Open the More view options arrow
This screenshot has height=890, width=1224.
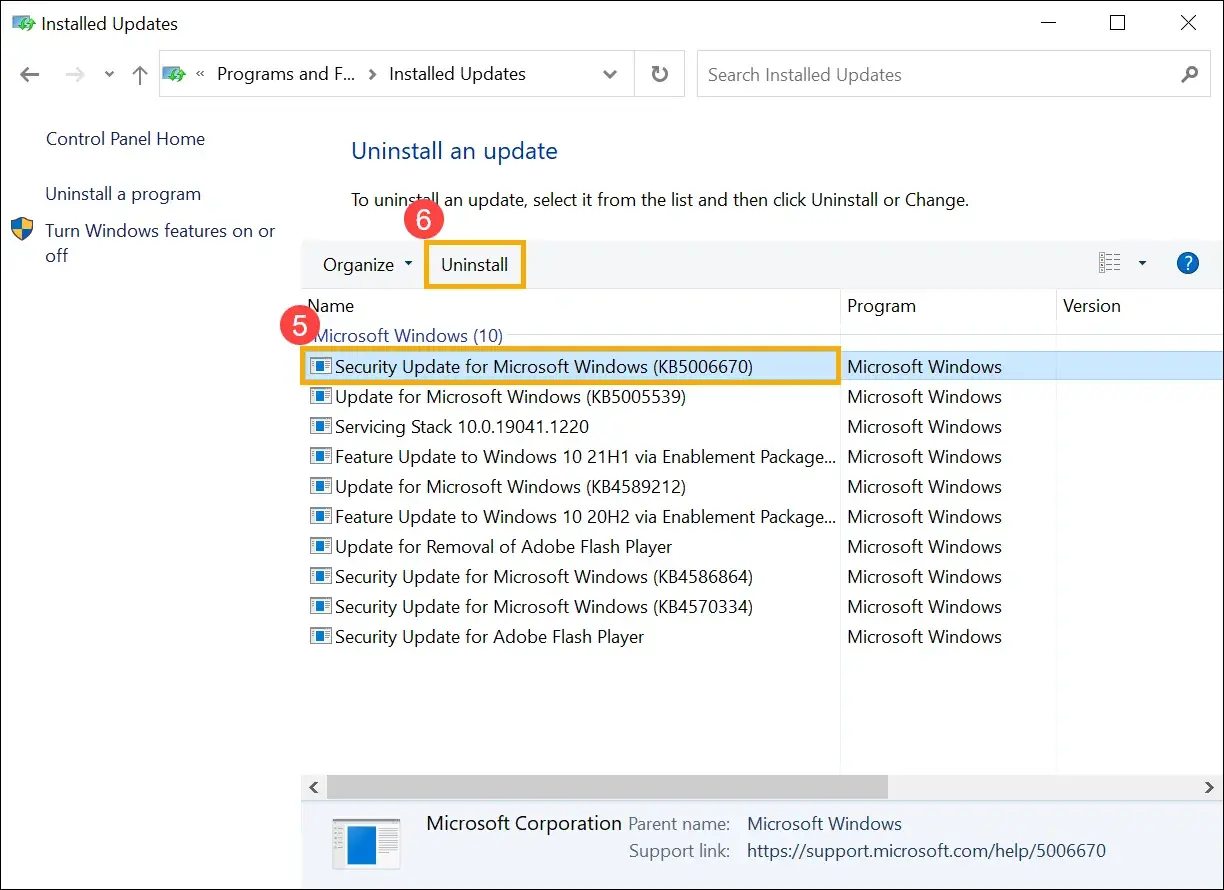click(x=1142, y=263)
